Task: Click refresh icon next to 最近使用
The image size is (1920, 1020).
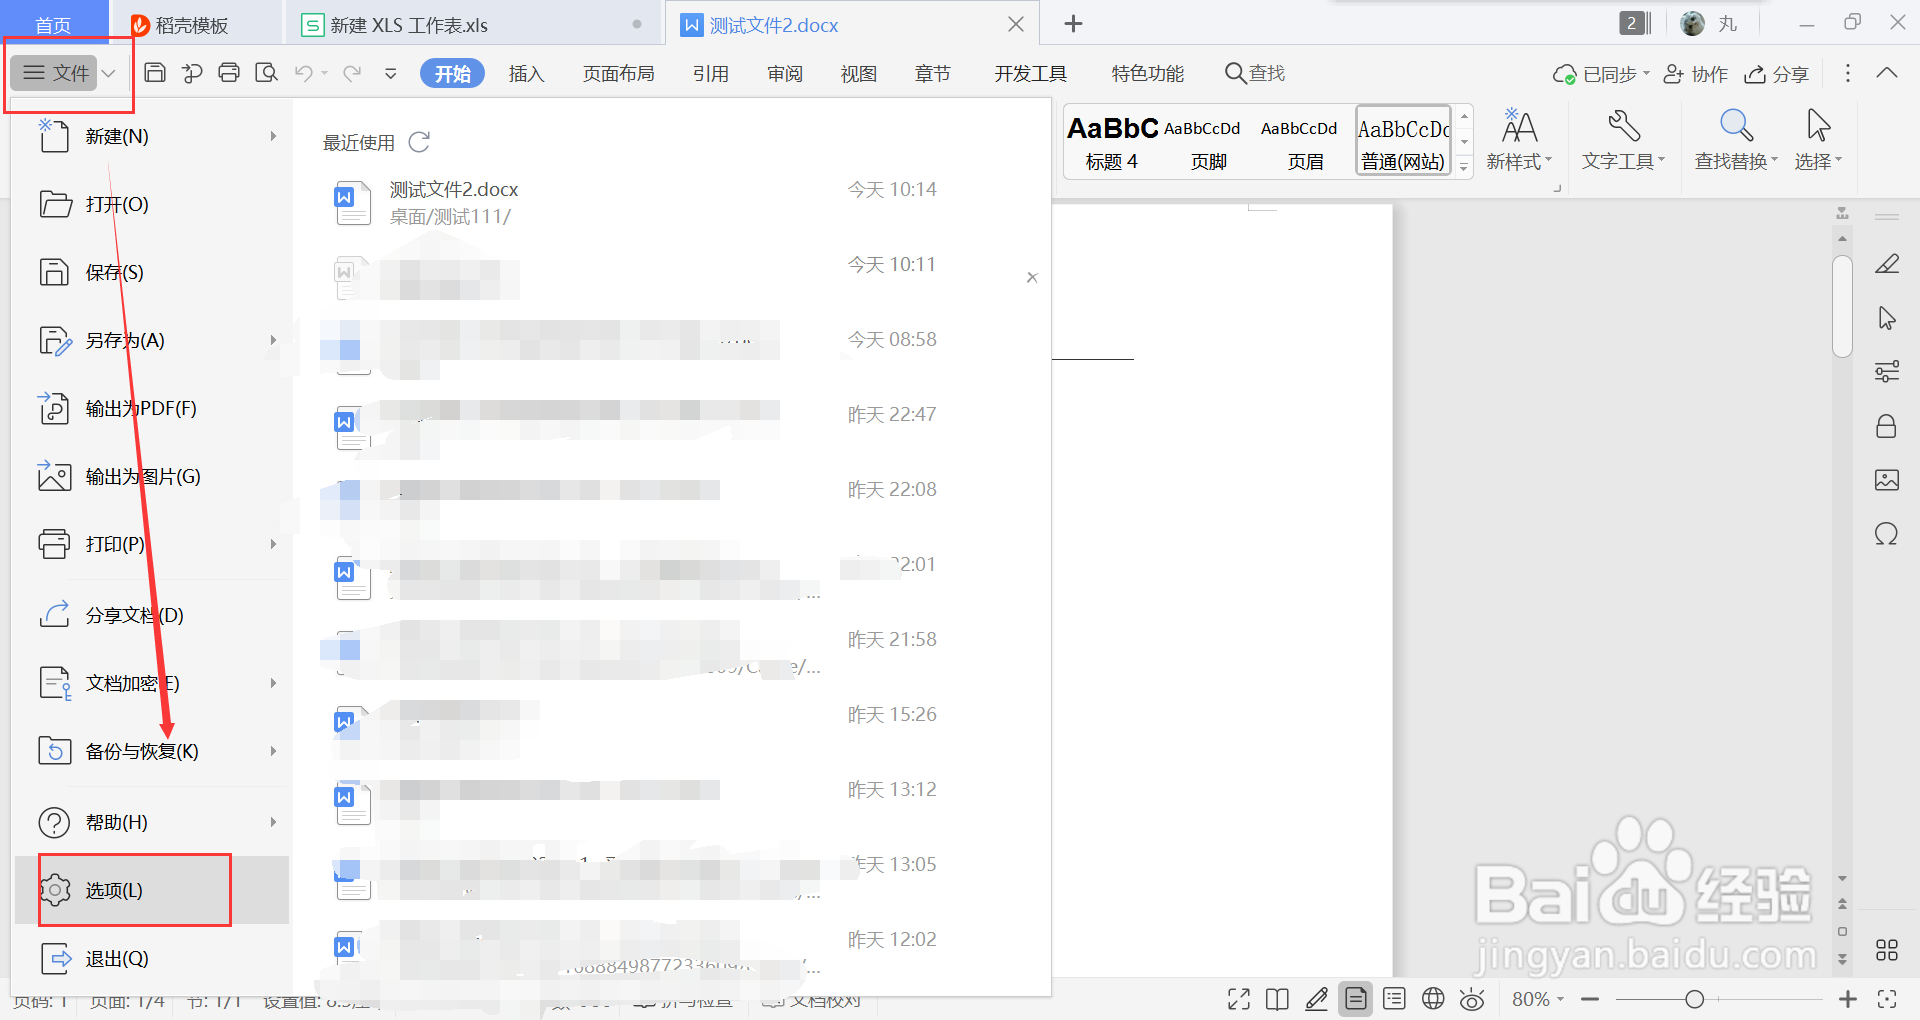Action: pos(419,142)
